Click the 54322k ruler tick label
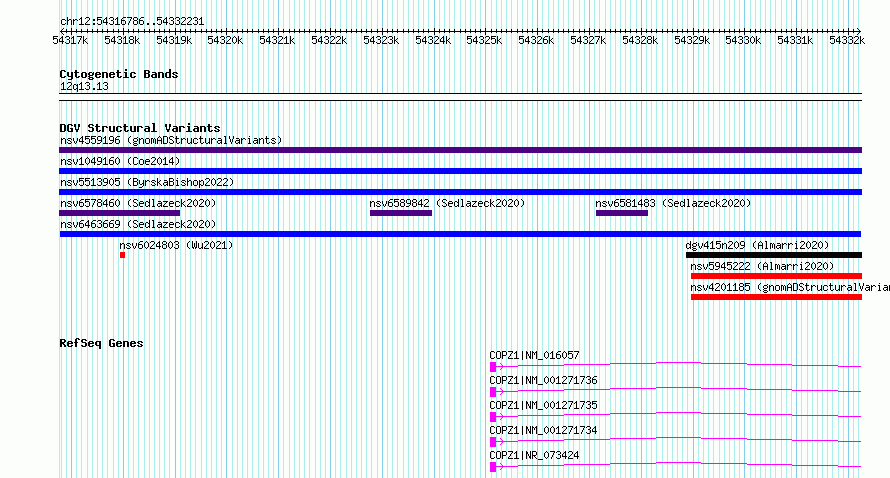Viewport: 890px width, 478px height. 329,40
